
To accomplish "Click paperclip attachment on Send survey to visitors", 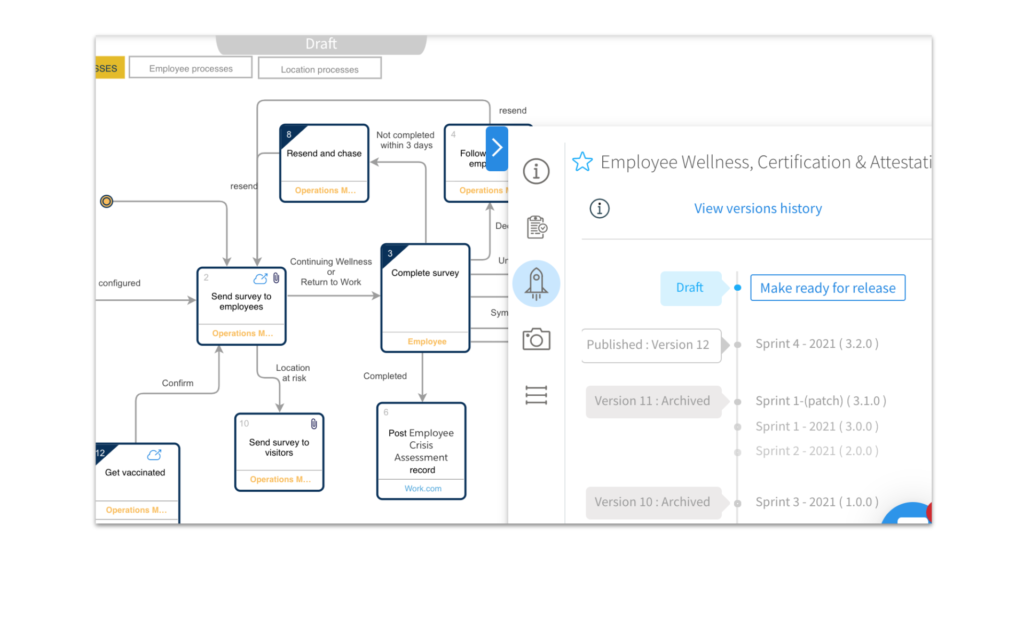I will [314, 424].
